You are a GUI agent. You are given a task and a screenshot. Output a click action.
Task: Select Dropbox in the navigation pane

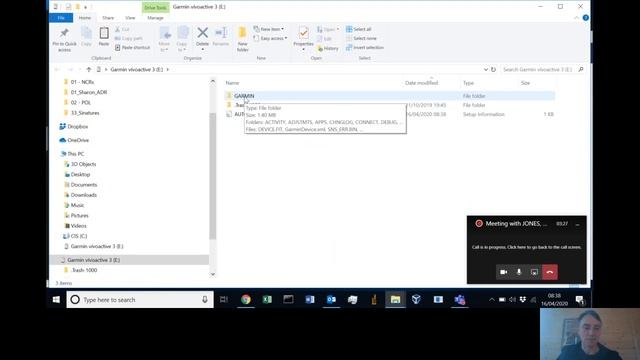(78, 127)
